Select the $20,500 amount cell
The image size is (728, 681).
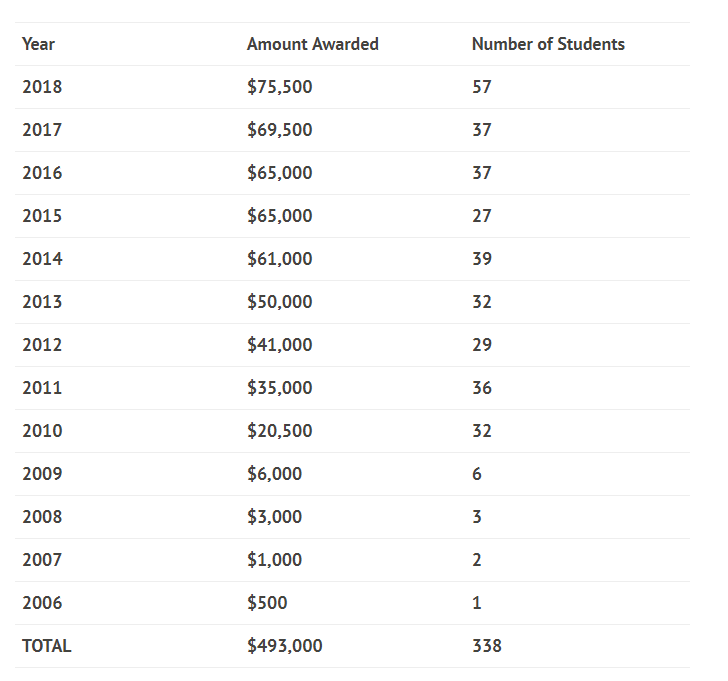pos(280,431)
